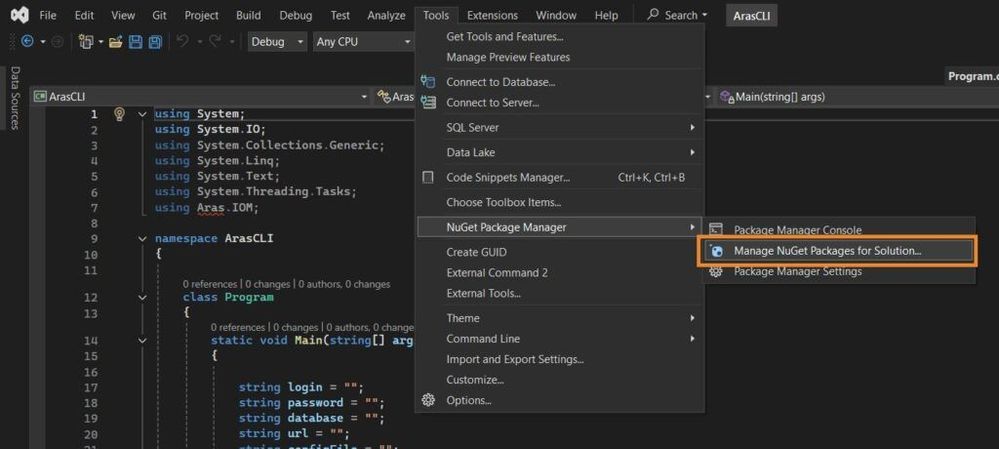
Task: Open the Any CPU platform dropdown
Action: [362, 42]
